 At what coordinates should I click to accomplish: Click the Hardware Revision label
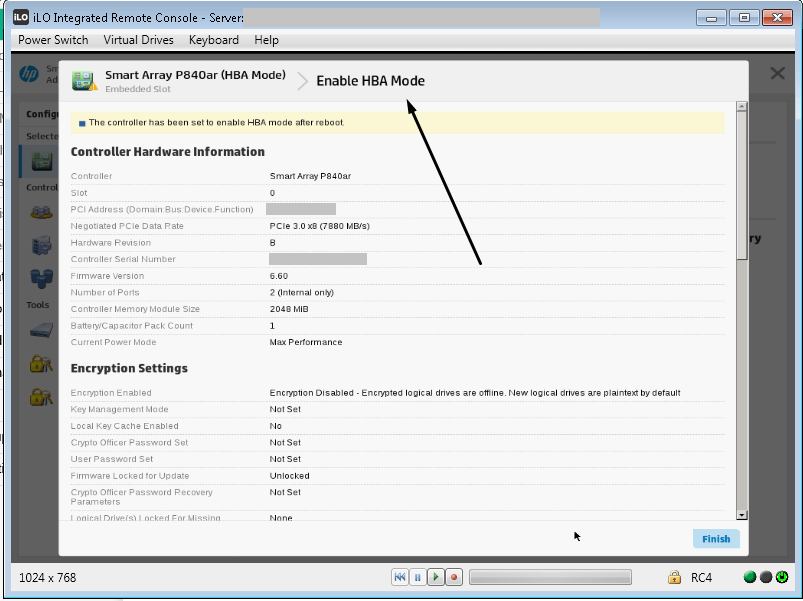tap(111, 243)
